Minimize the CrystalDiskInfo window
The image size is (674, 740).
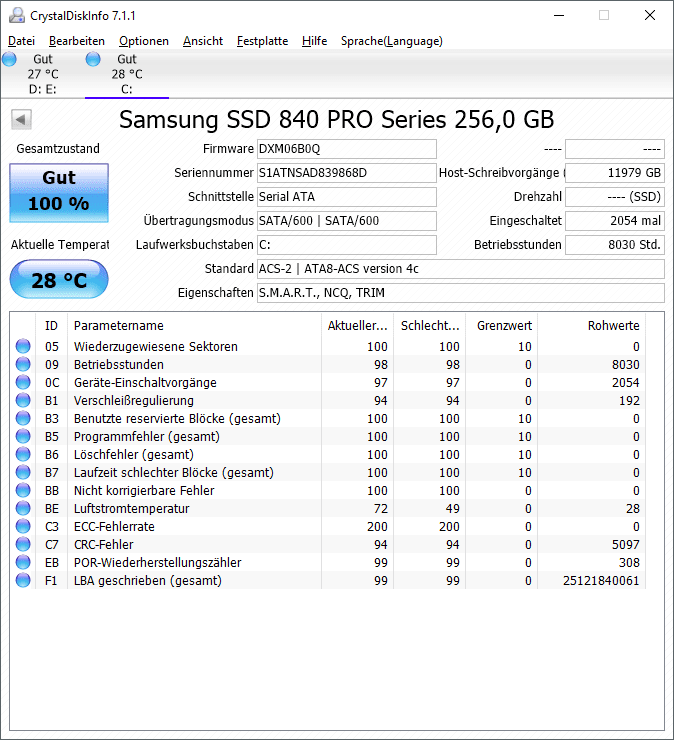coord(559,15)
